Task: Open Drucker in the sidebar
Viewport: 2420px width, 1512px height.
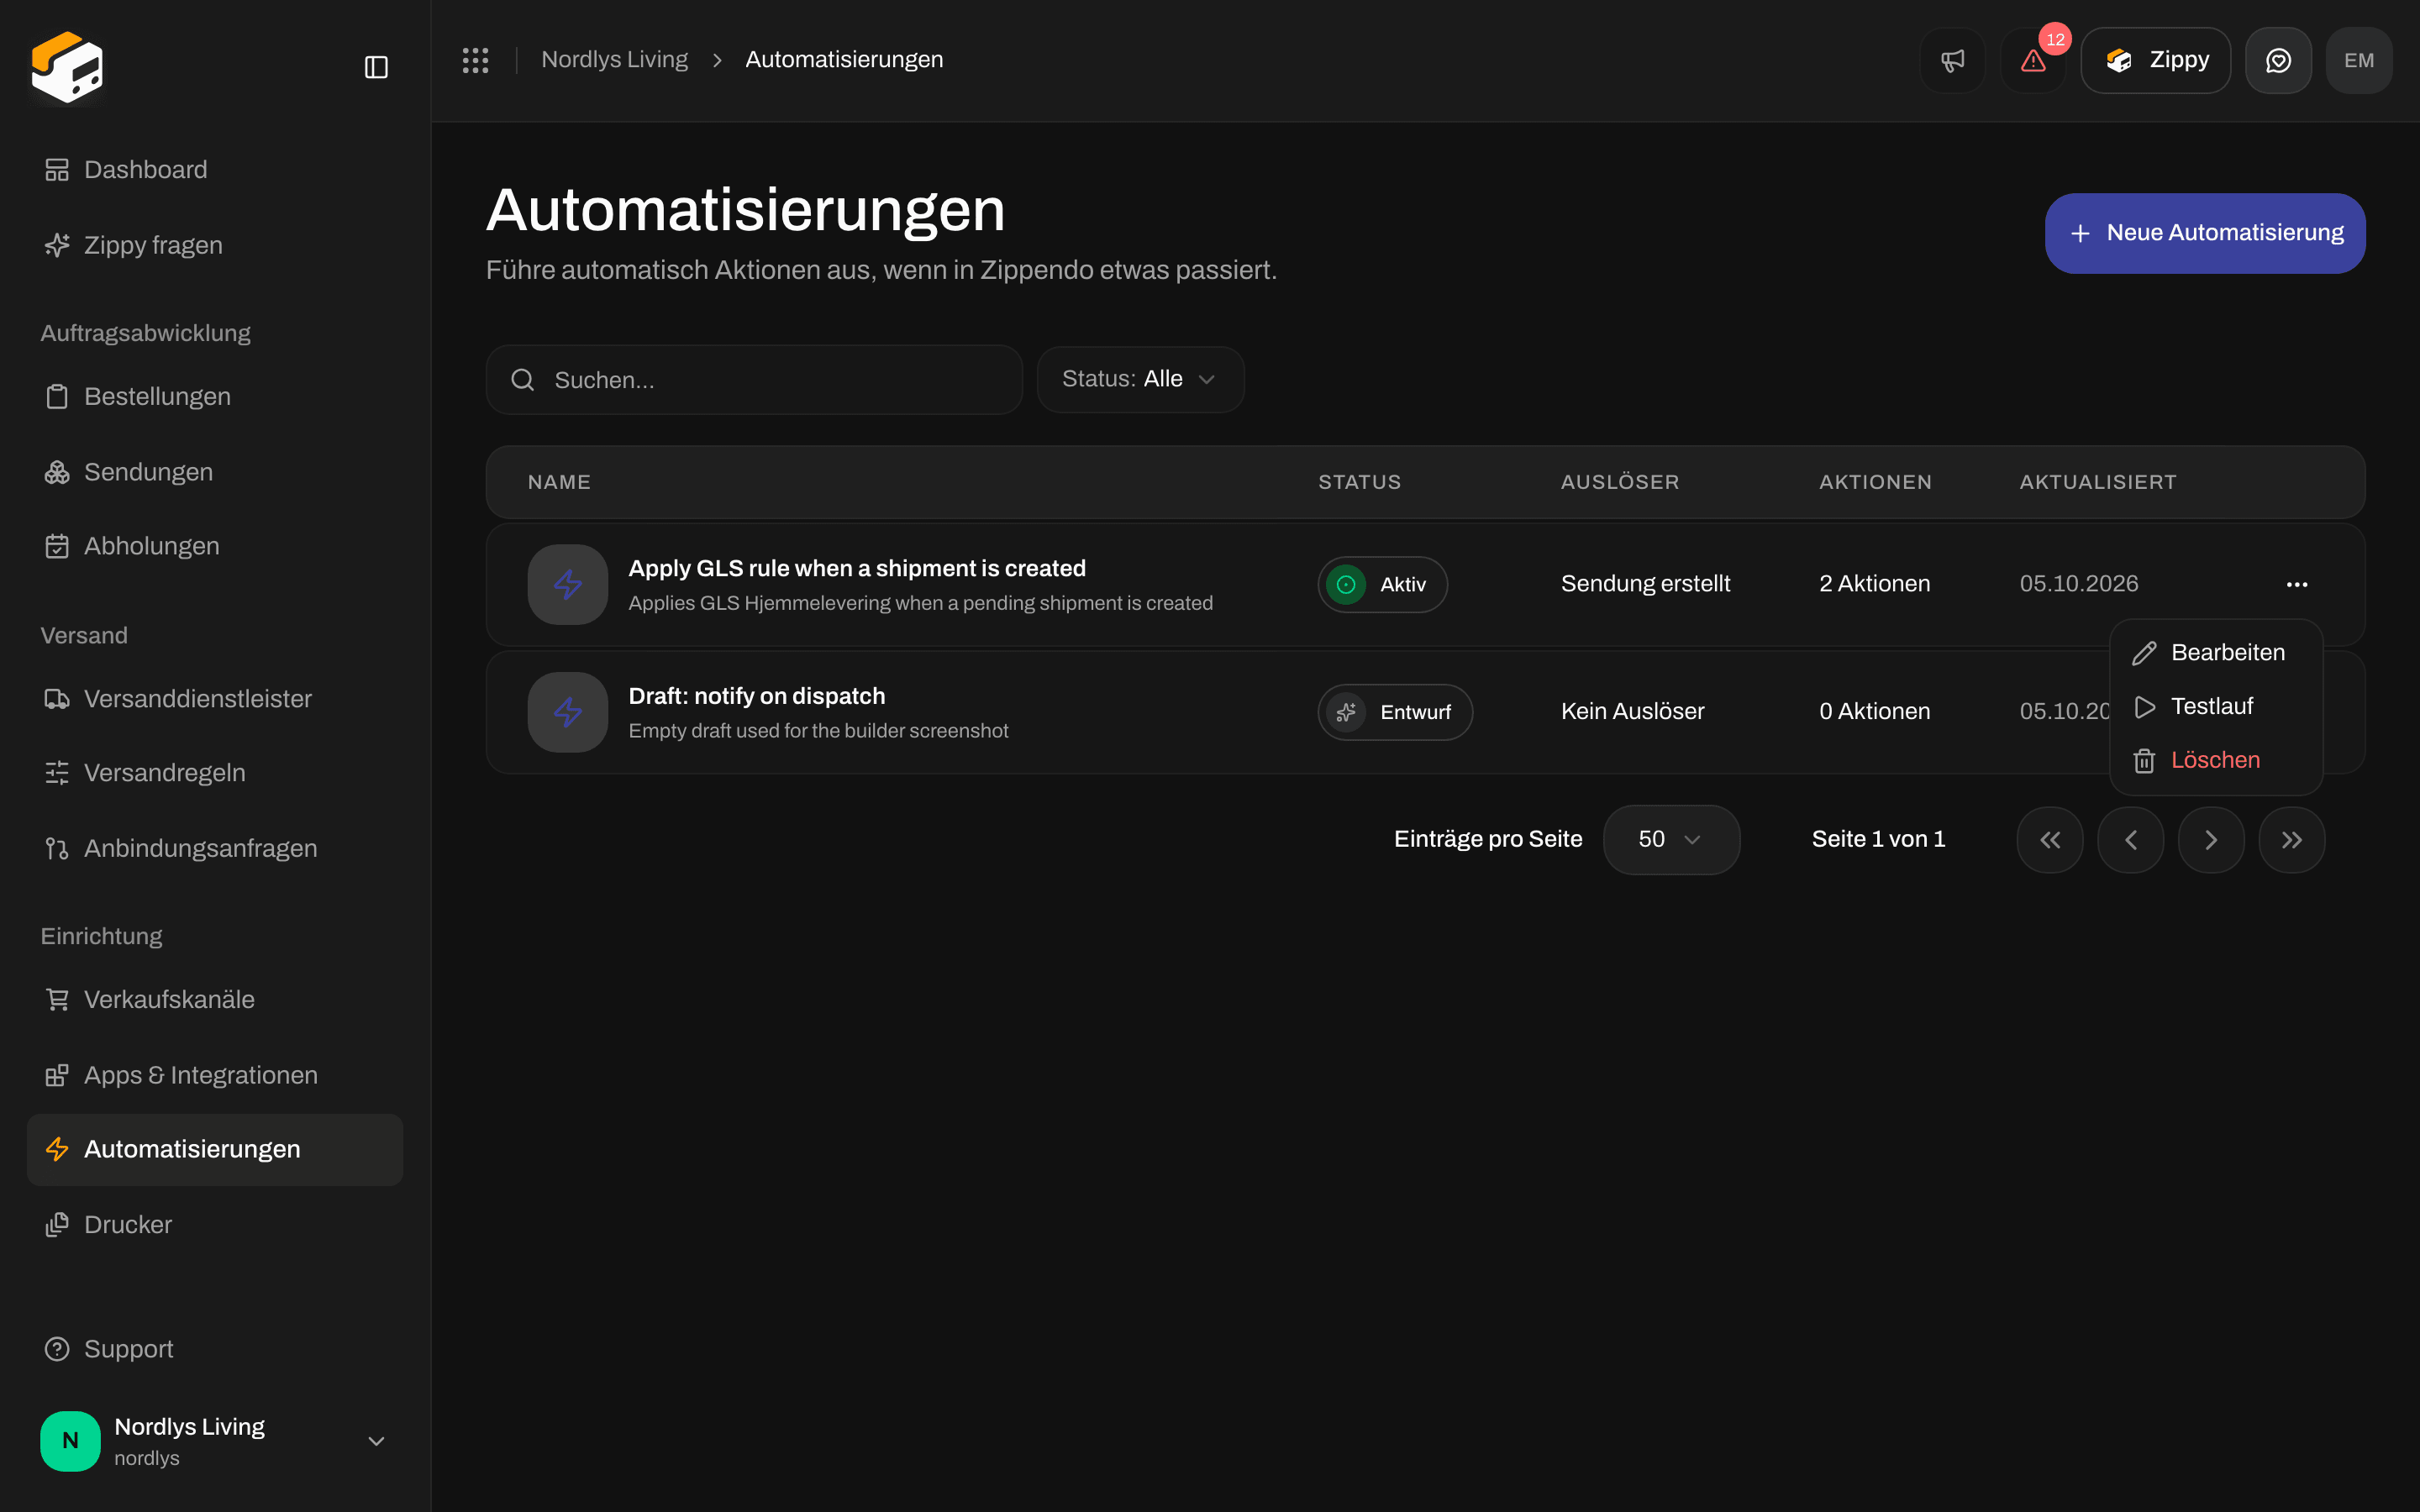Action: point(215,1225)
